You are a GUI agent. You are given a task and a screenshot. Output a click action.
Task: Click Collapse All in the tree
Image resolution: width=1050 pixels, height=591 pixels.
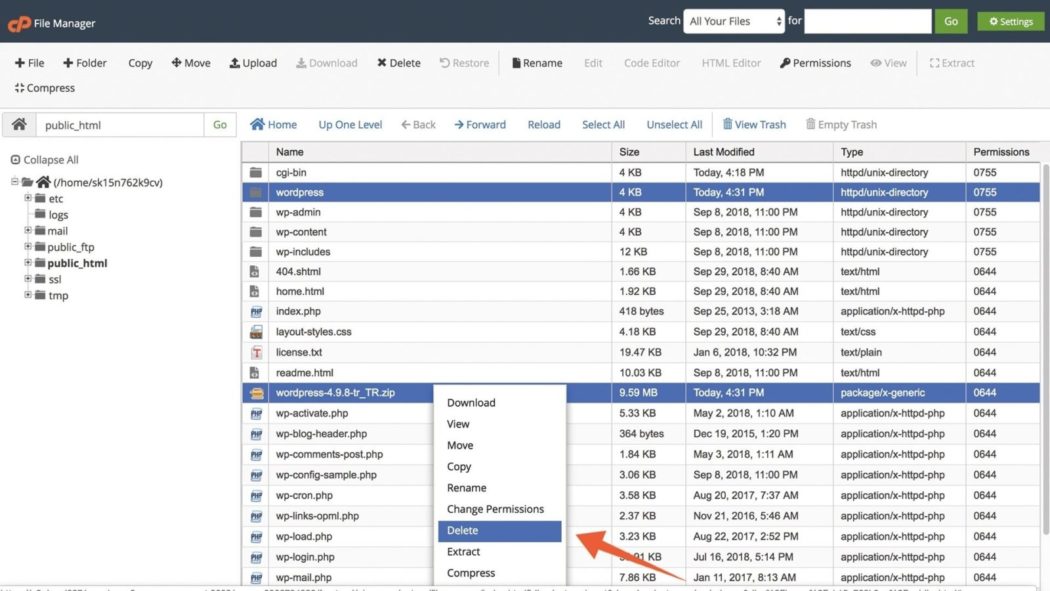click(44, 160)
